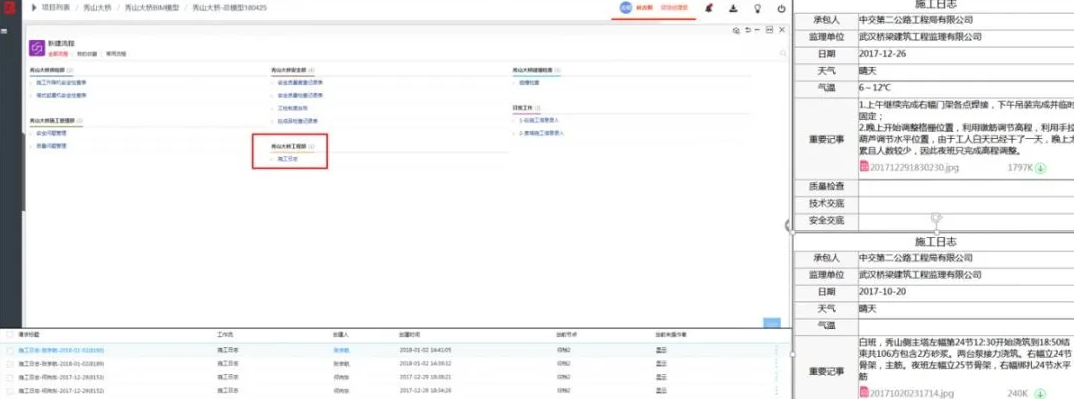Click date value 2017-12-26 in log
This screenshot has width=1074, height=399.
[x=883, y=53]
